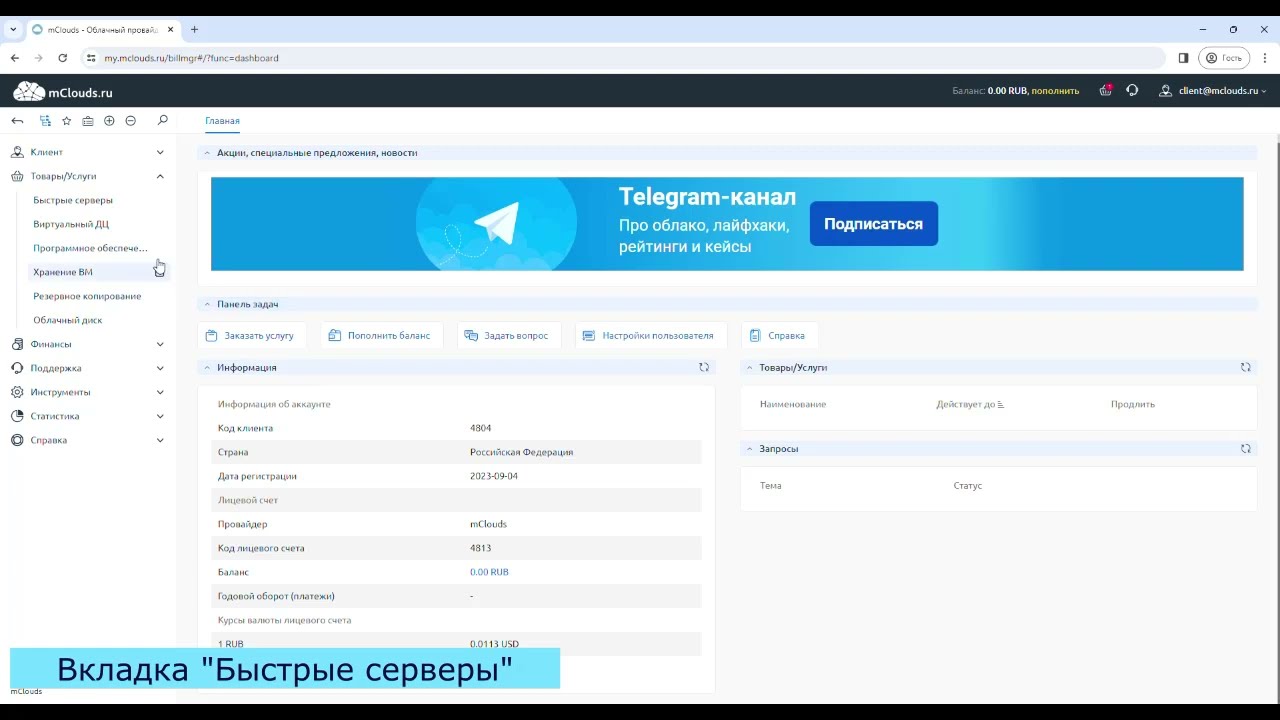Click the user avatar icon in header

[1165, 90]
